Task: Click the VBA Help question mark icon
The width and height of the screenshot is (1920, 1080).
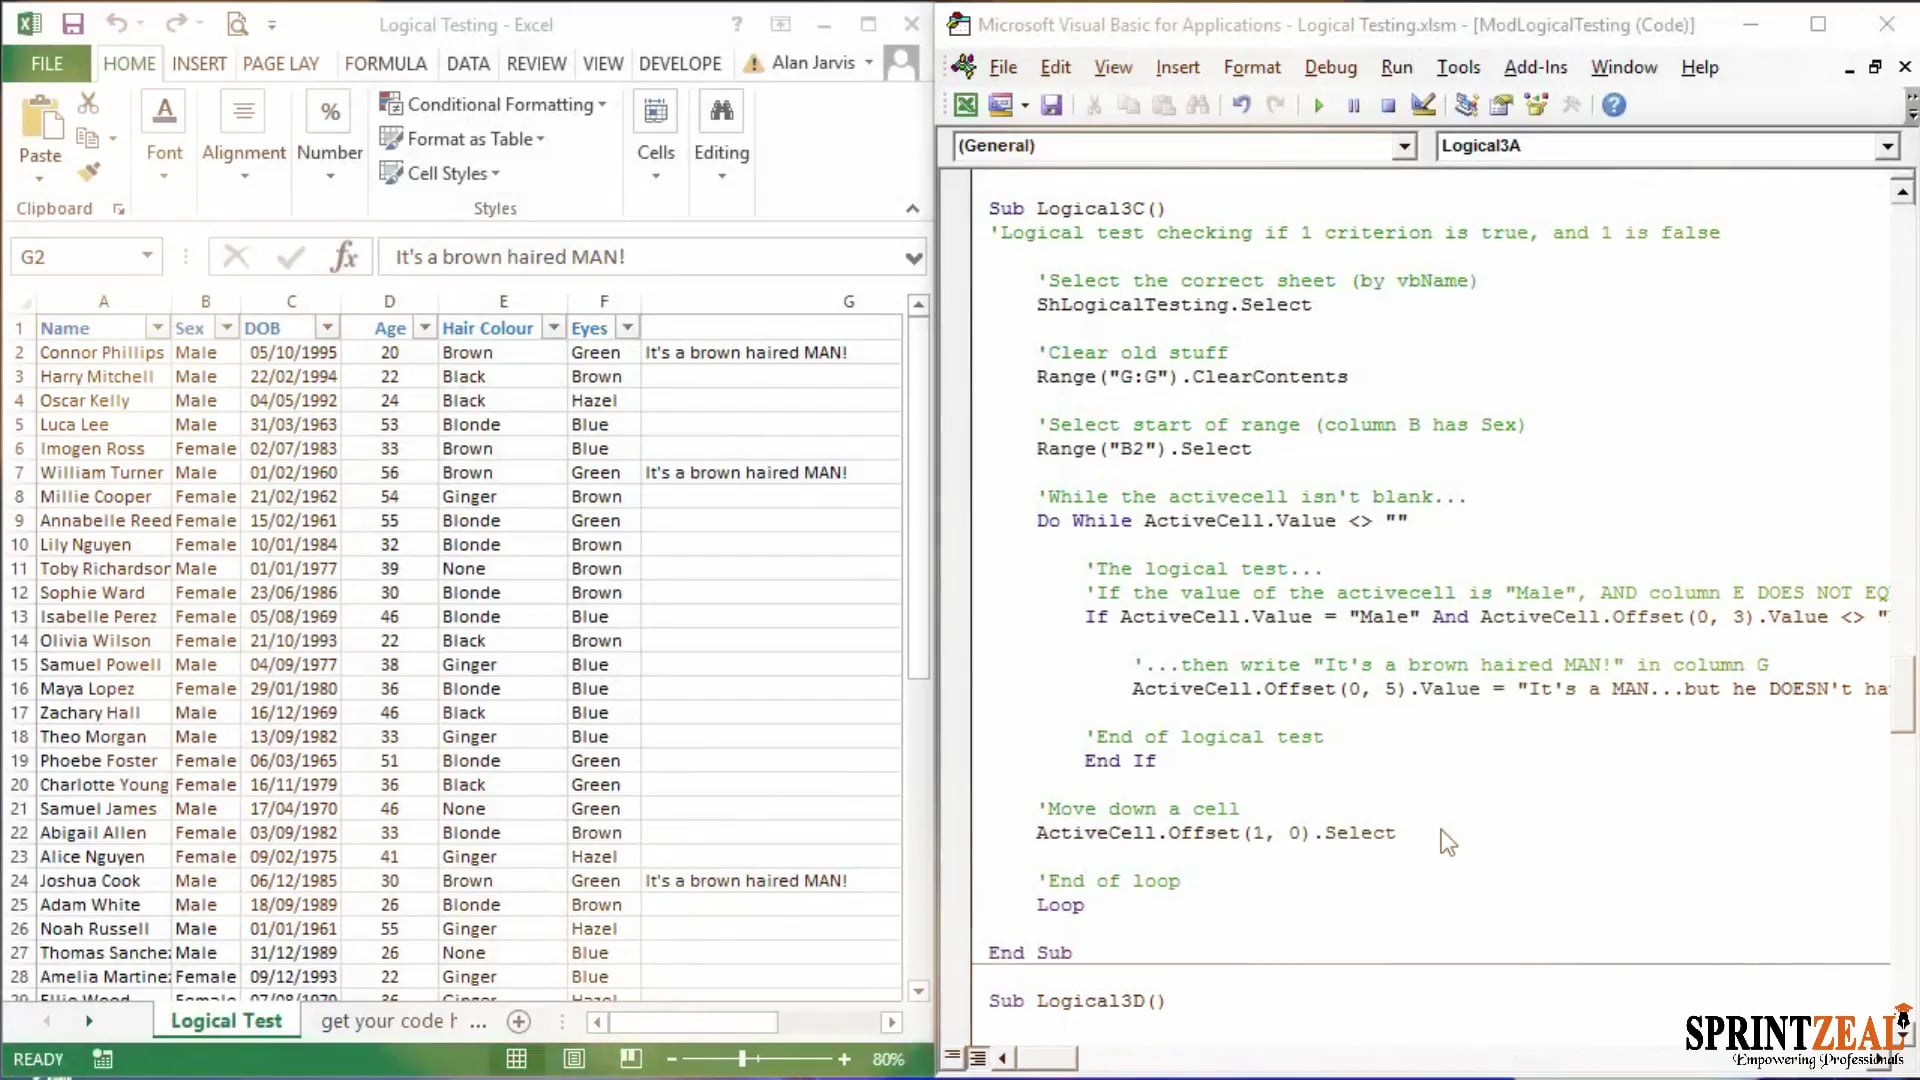Action: [x=1613, y=105]
